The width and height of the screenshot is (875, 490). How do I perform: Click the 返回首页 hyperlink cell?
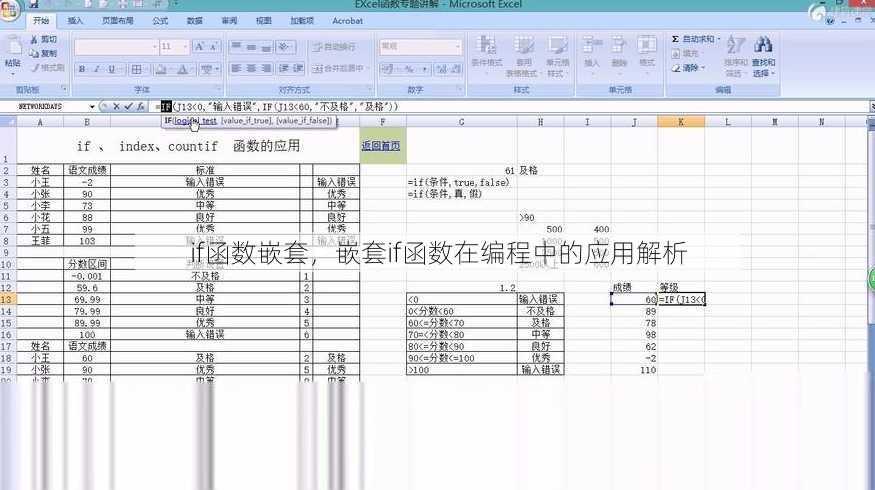(x=381, y=146)
